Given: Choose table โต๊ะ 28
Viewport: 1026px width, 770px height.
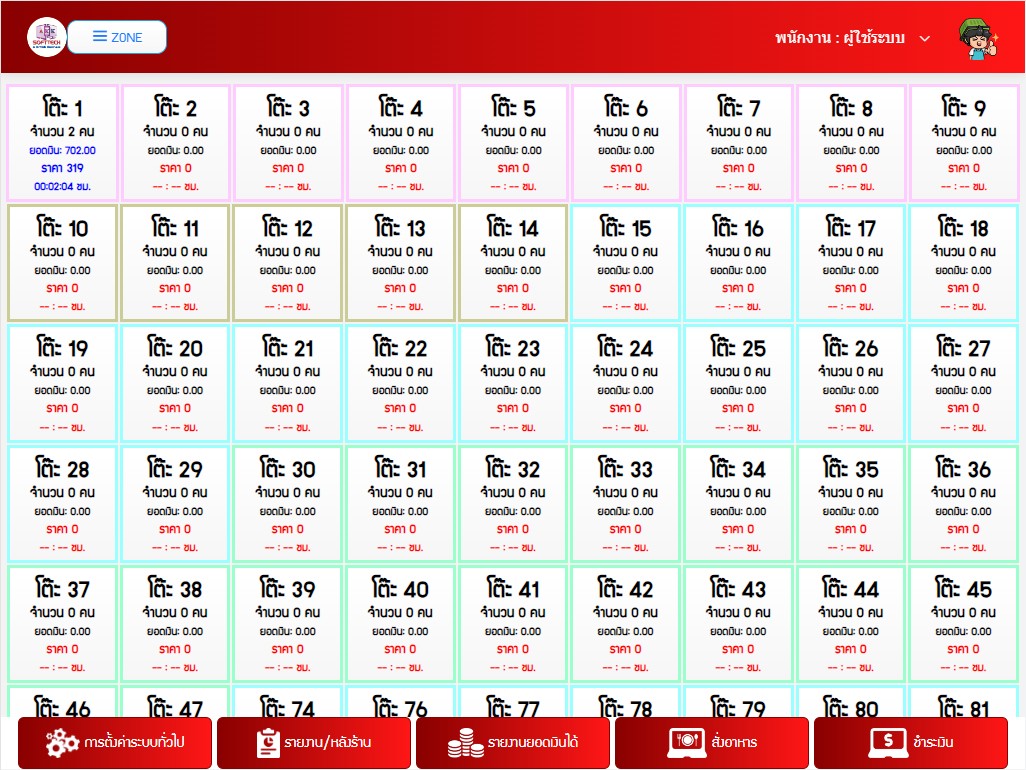Looking at the screenshot, I should pyautogui.click(x=63, y=504).
